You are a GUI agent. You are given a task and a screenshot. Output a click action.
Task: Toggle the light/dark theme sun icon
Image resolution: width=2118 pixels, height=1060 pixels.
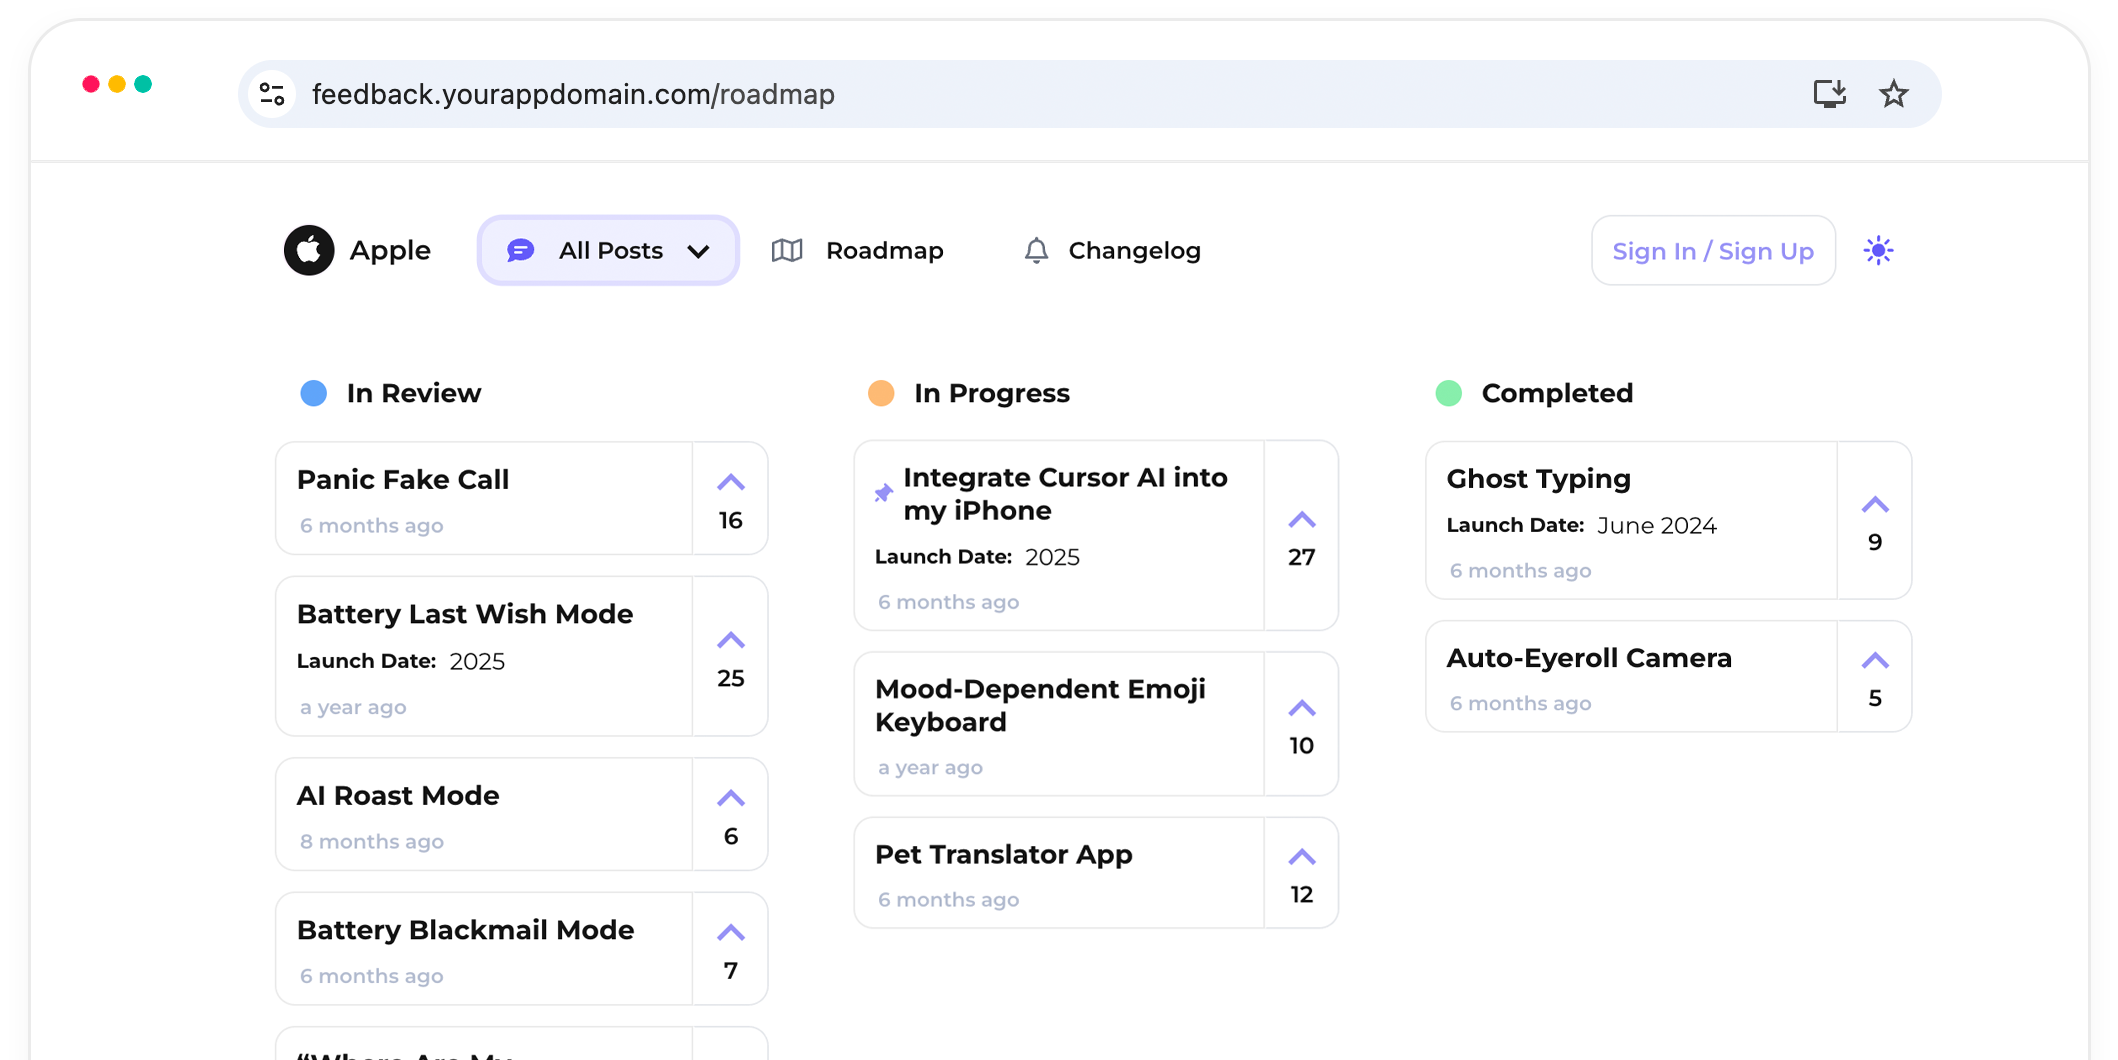1878,250
